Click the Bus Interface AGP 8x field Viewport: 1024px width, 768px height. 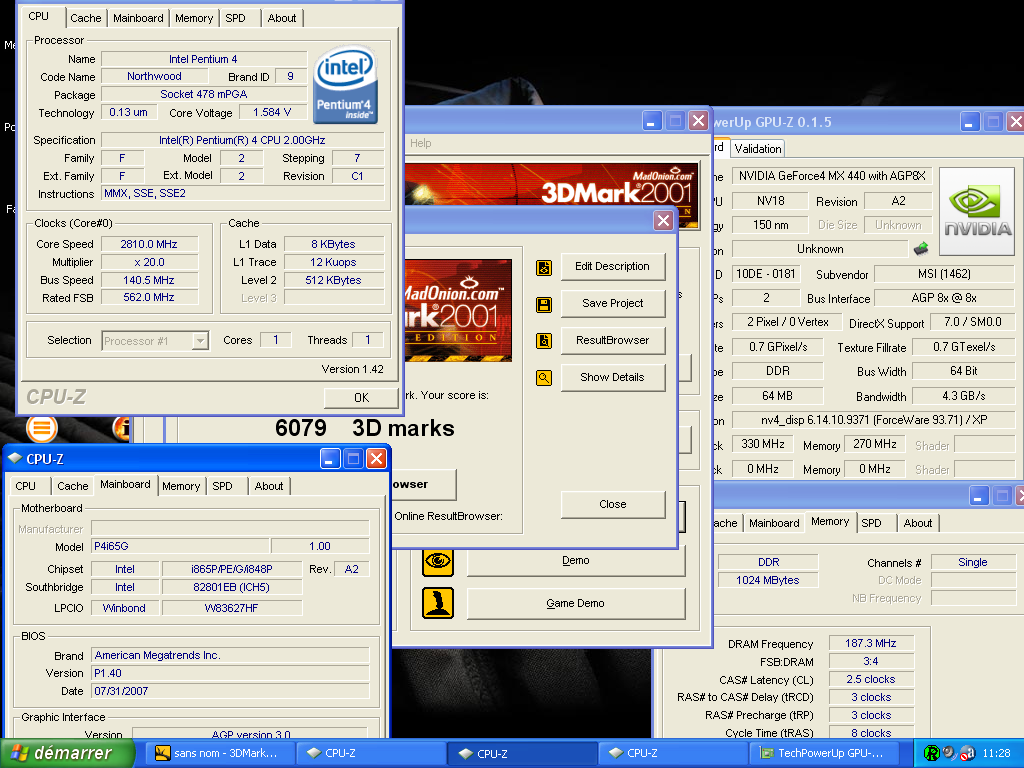pyautogui.click(x=944, y=298)
